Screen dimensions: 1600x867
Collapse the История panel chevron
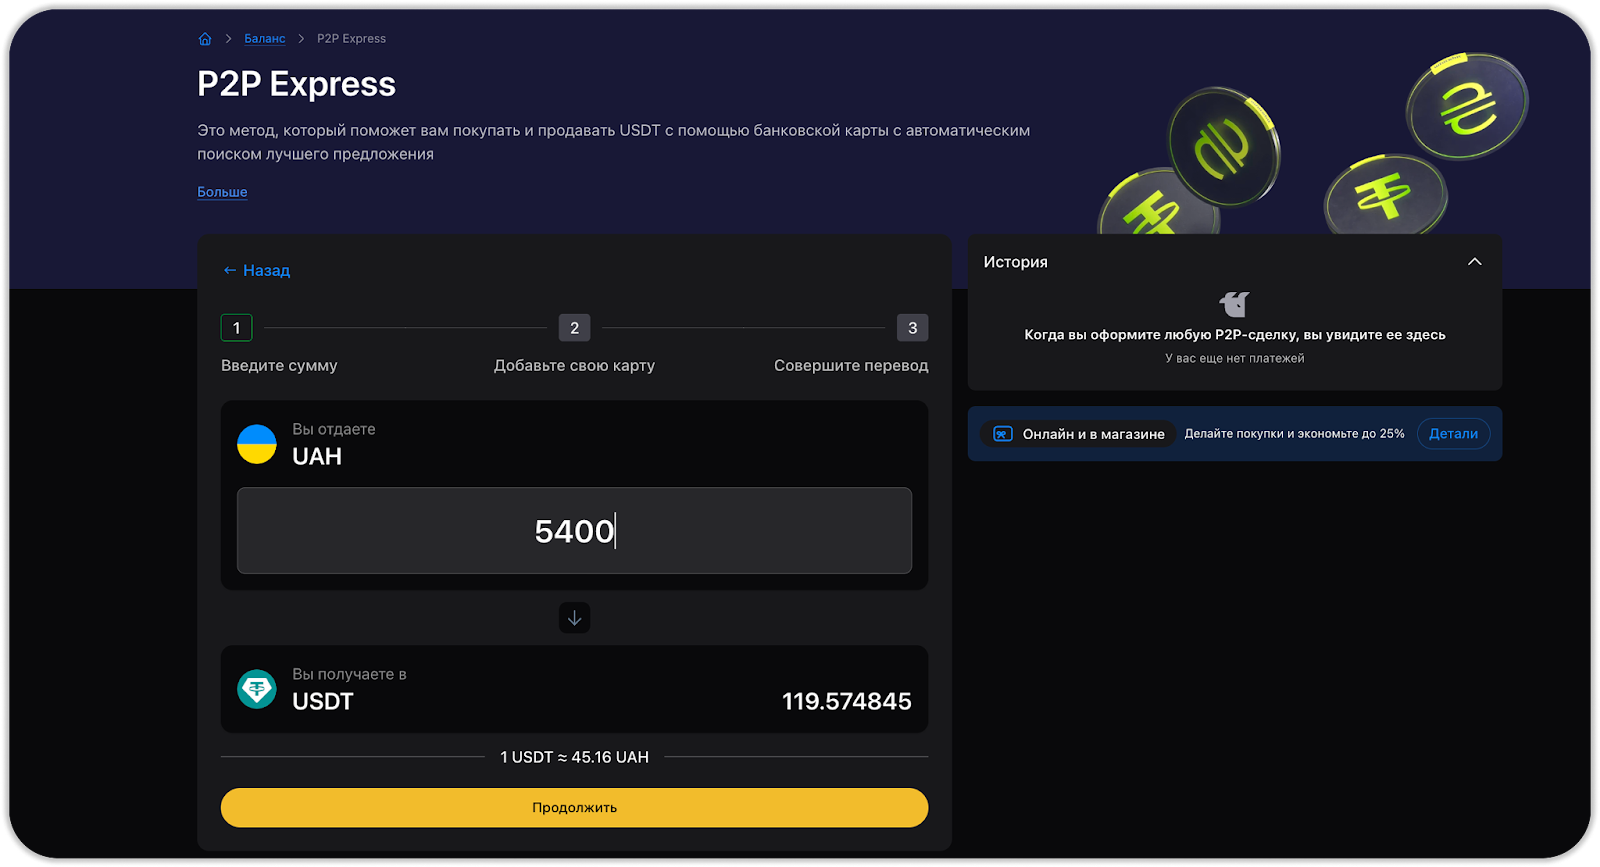pyautogui.click(x=1474, y=262)
